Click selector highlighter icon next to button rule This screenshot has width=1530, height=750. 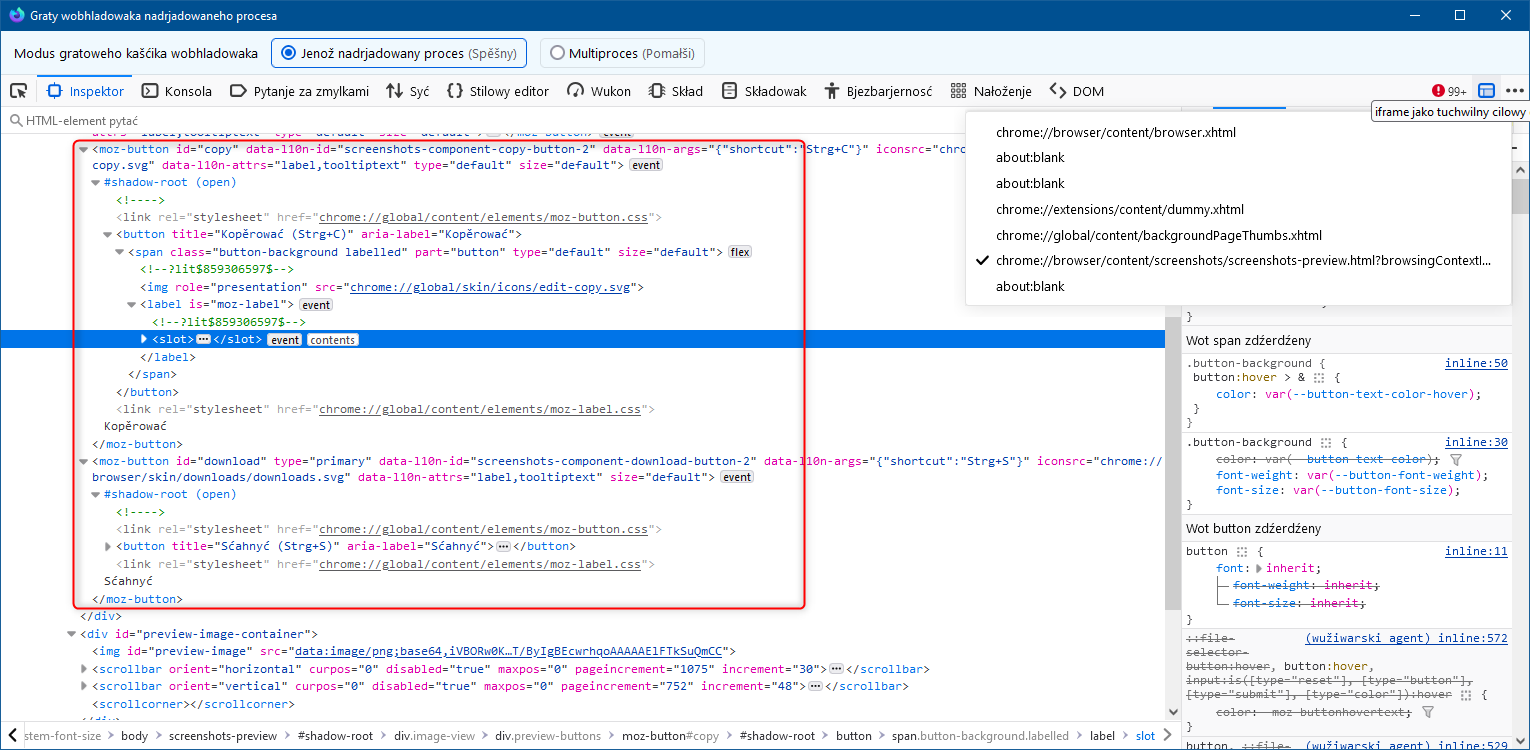click(x=1242, y=551)
